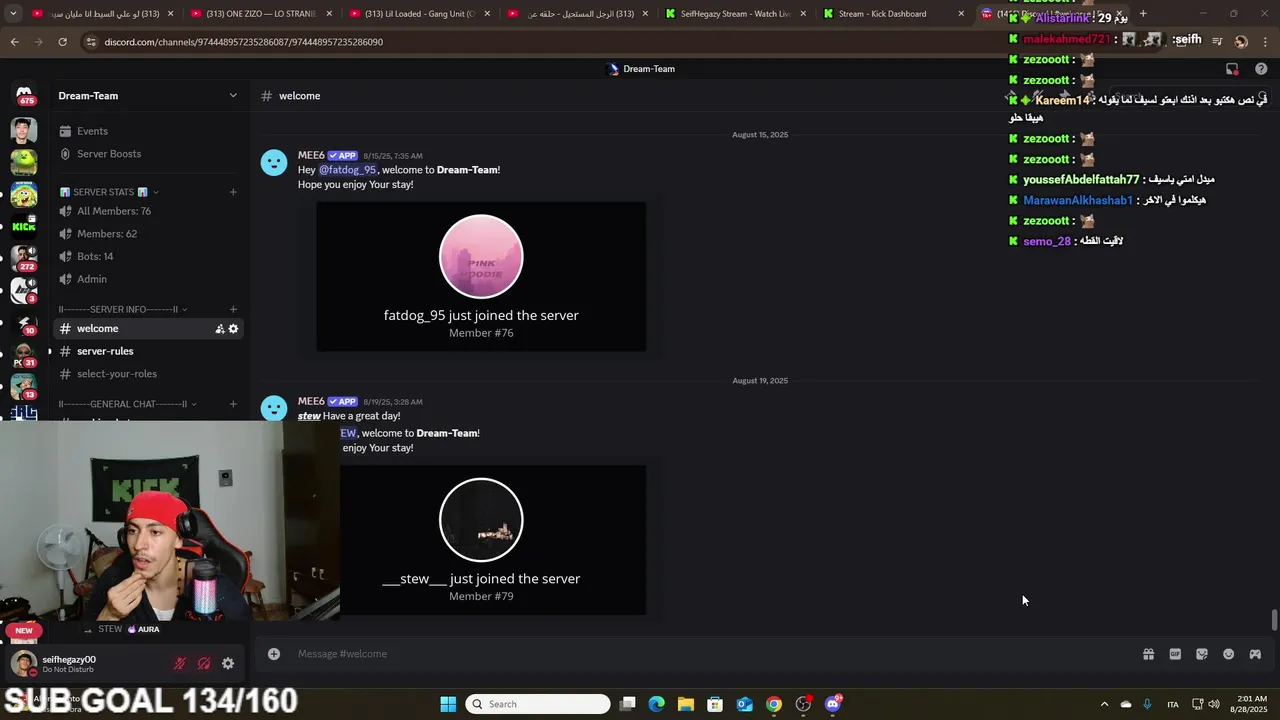Open Members: 62 voice channel

148,234
